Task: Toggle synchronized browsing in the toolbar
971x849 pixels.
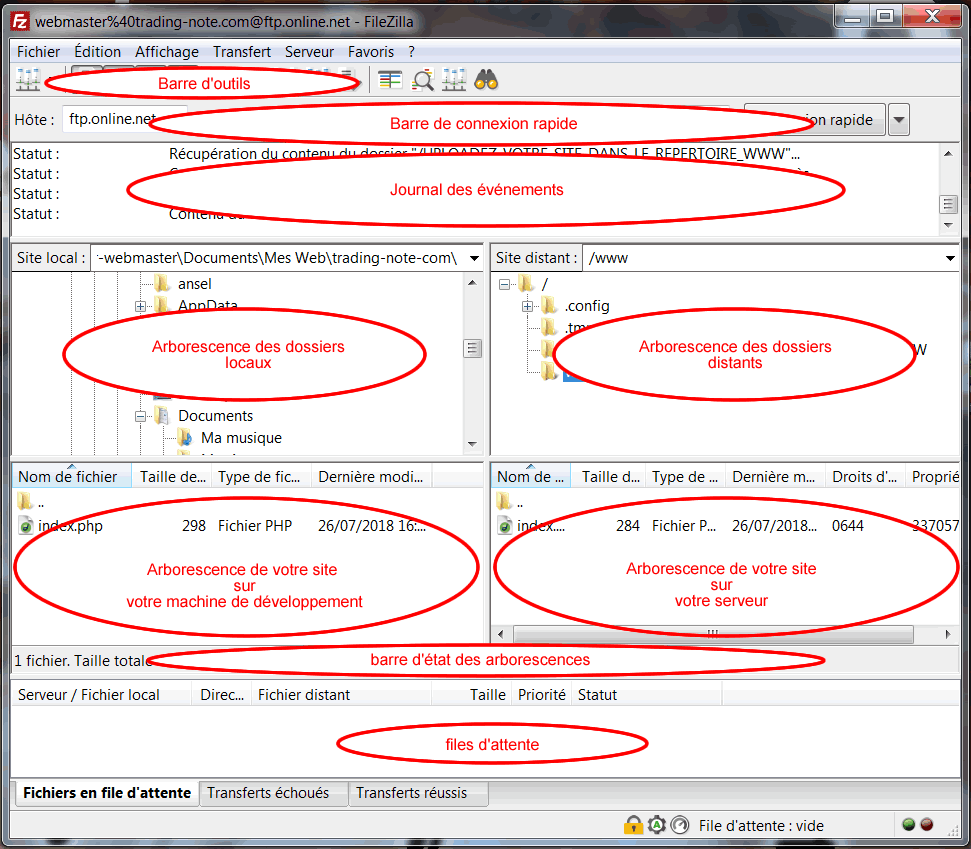Action: pyautogui.click(x=454, y=80)
